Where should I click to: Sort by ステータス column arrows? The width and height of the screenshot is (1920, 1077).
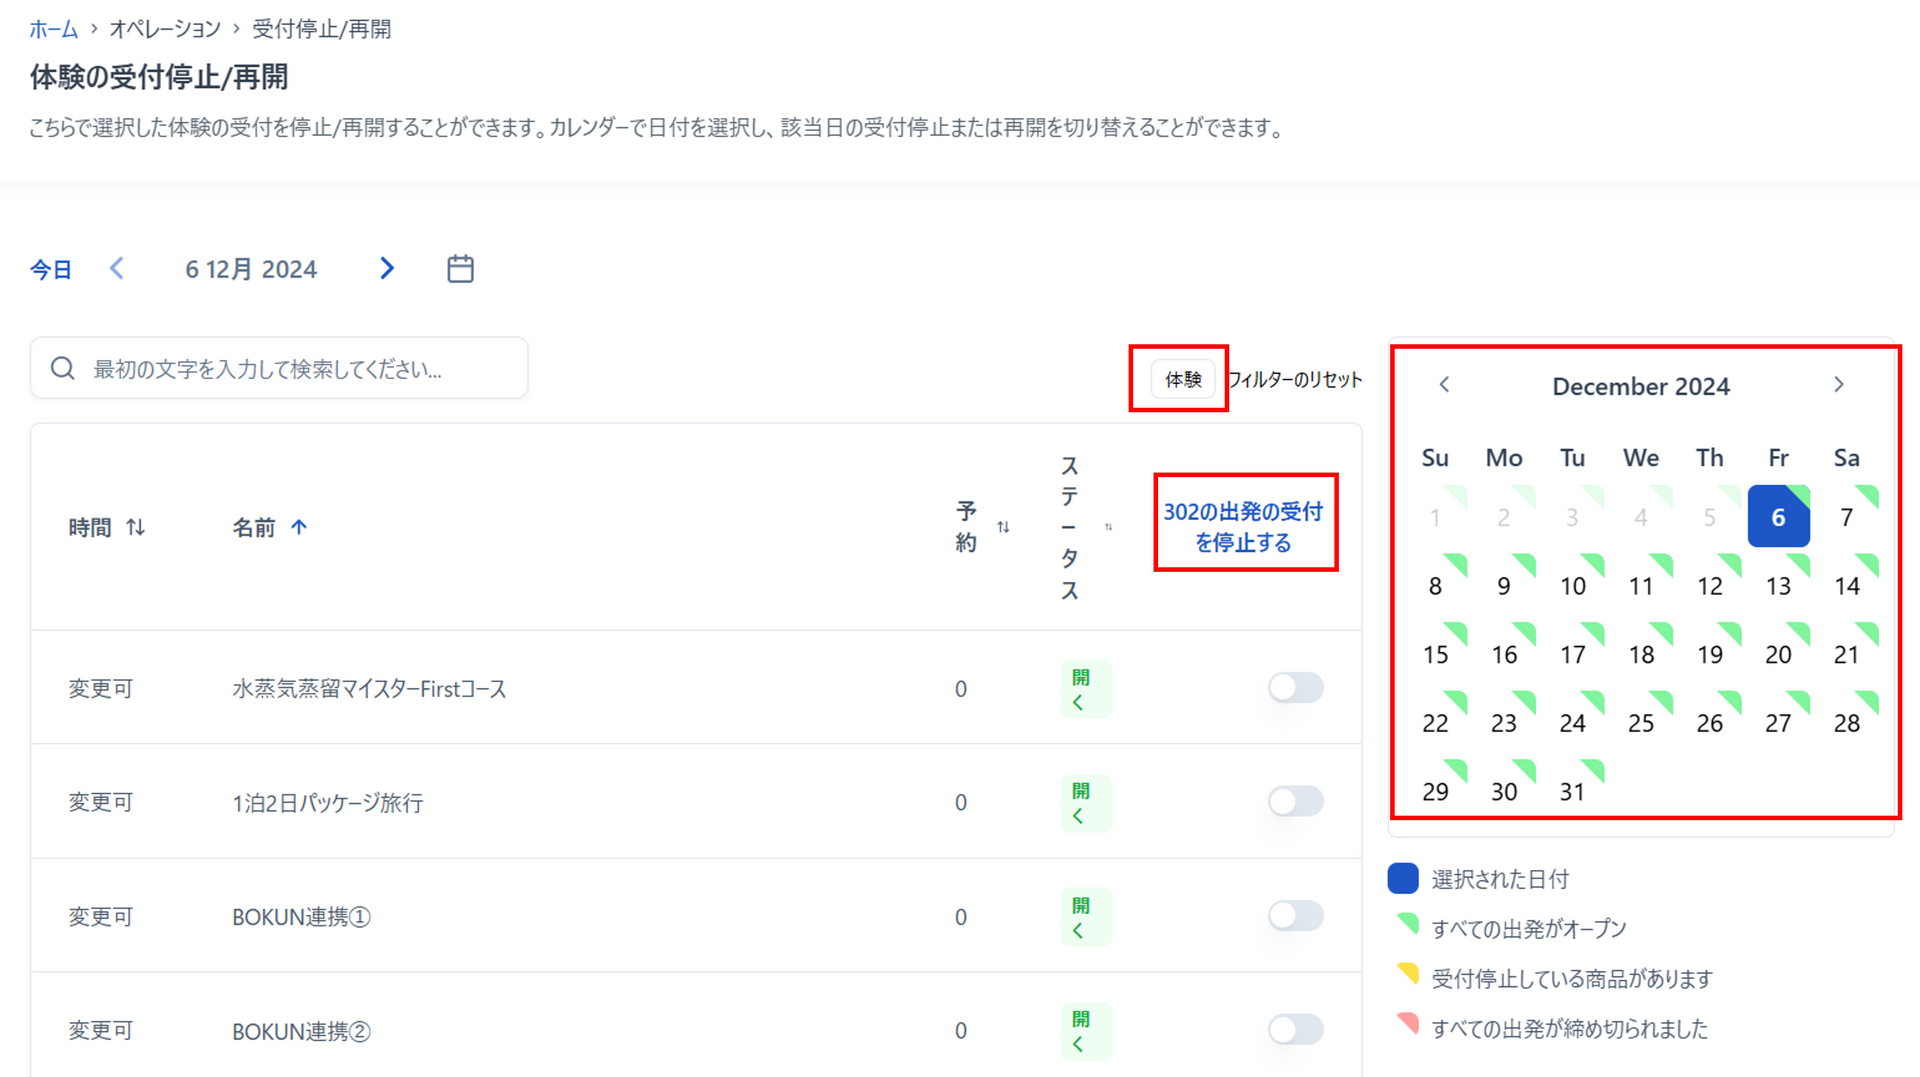coord(1108,527)
